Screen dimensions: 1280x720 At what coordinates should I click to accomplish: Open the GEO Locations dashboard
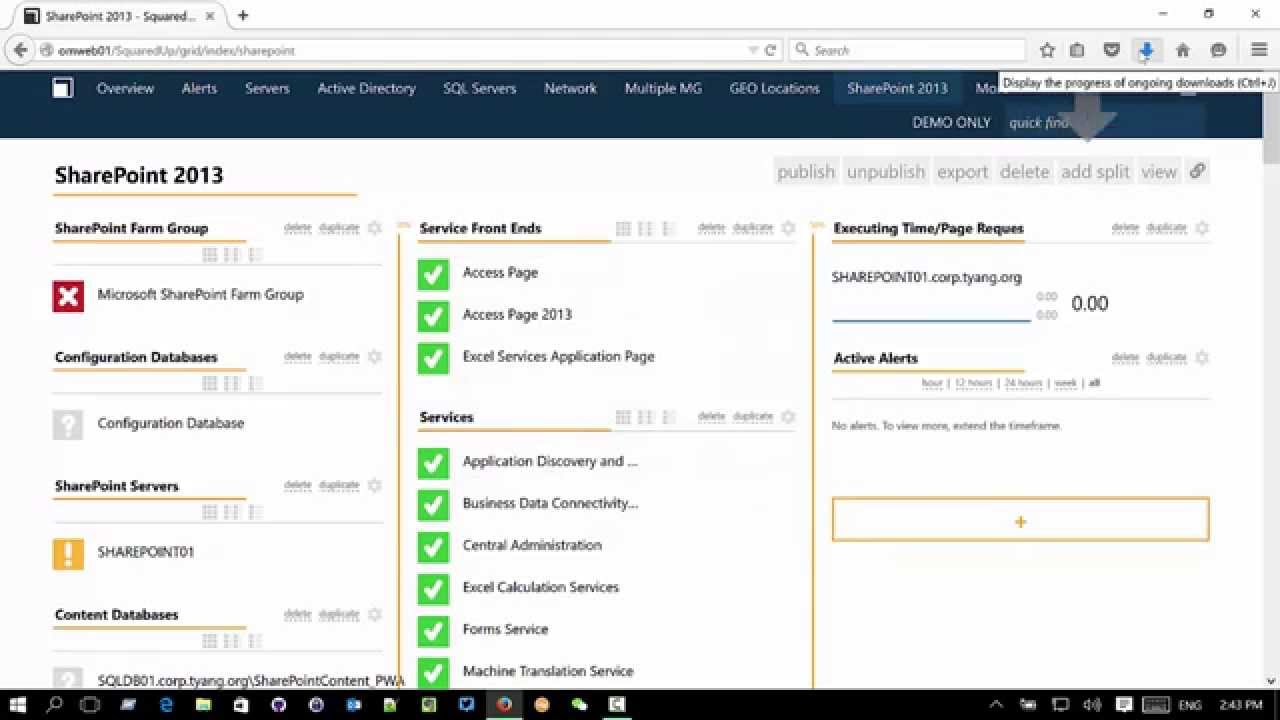[x=774, y=88]
